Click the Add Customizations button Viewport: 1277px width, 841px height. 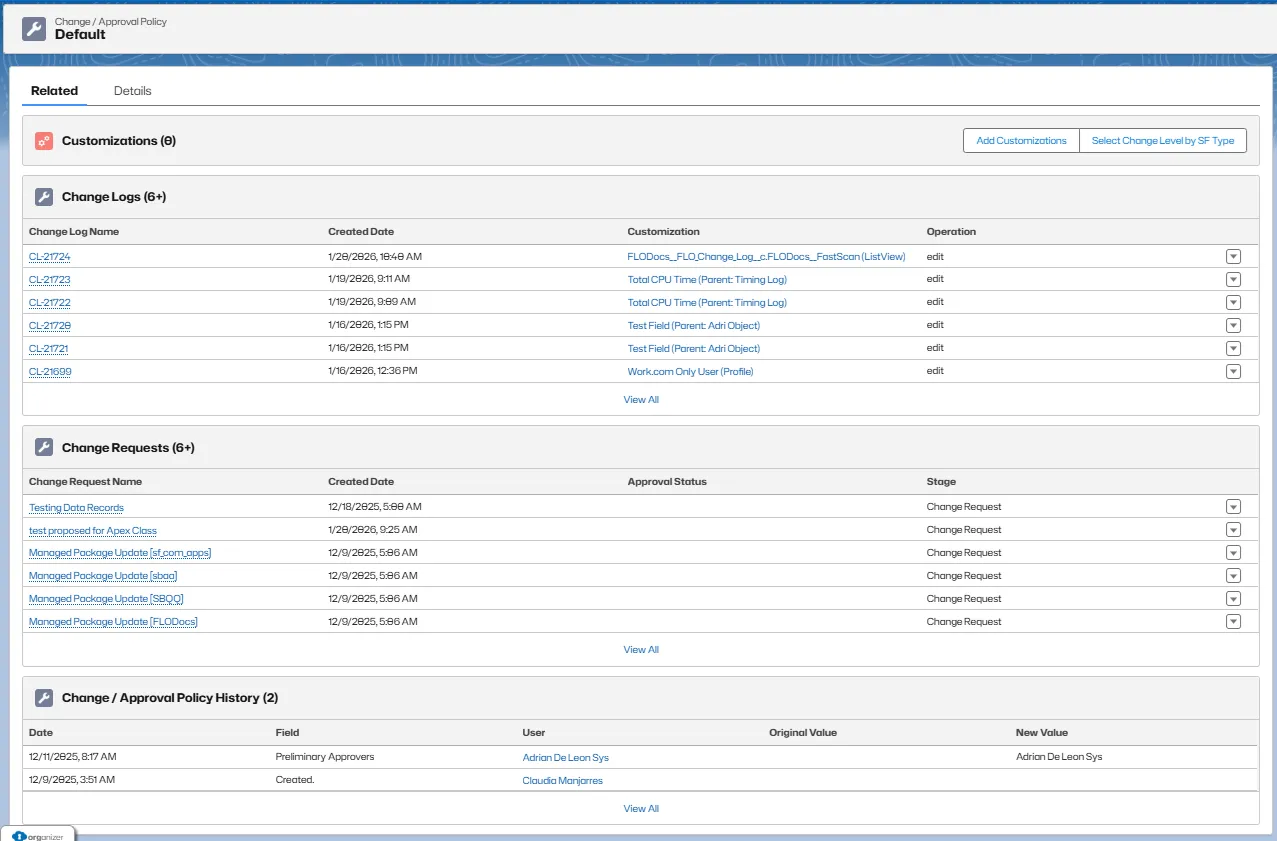(1020, 140)
